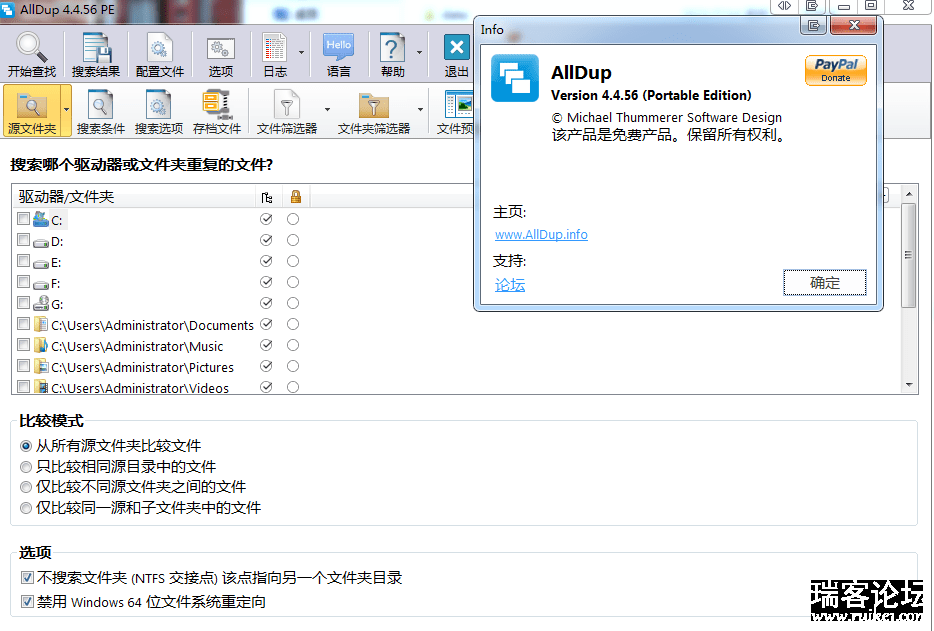Select 仅比较不同源文件夹之间的文件 radio button
The height and width of the screenshot is (631, 934).
26,487
